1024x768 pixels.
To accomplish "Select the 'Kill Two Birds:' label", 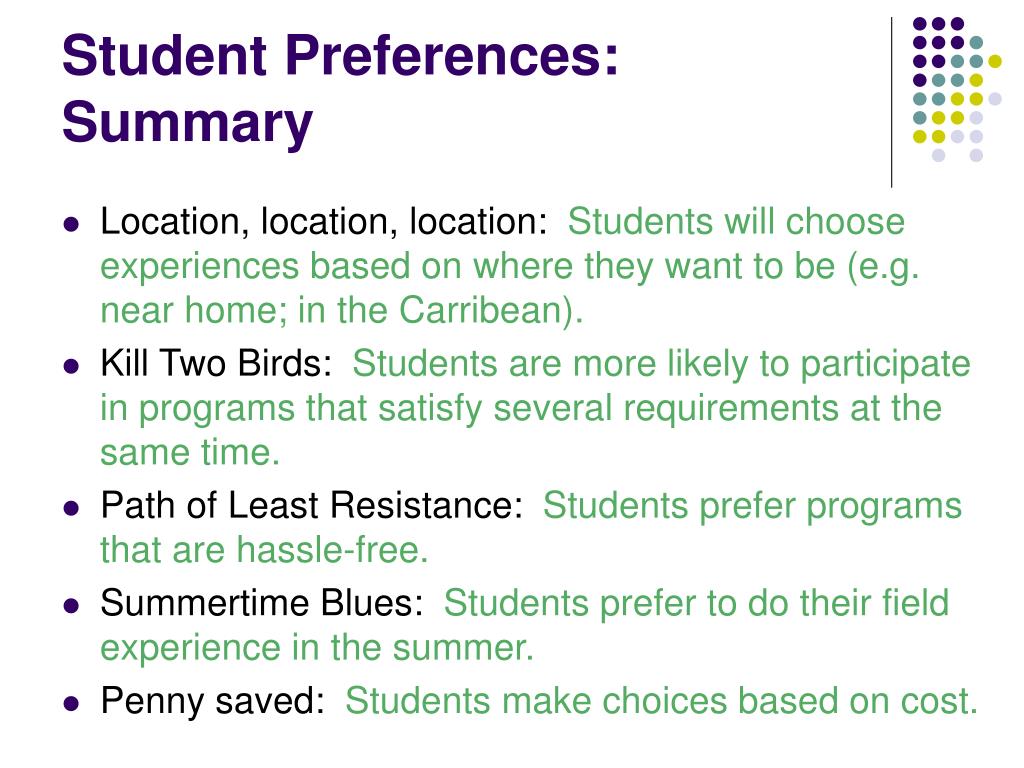I will [216, 363].
